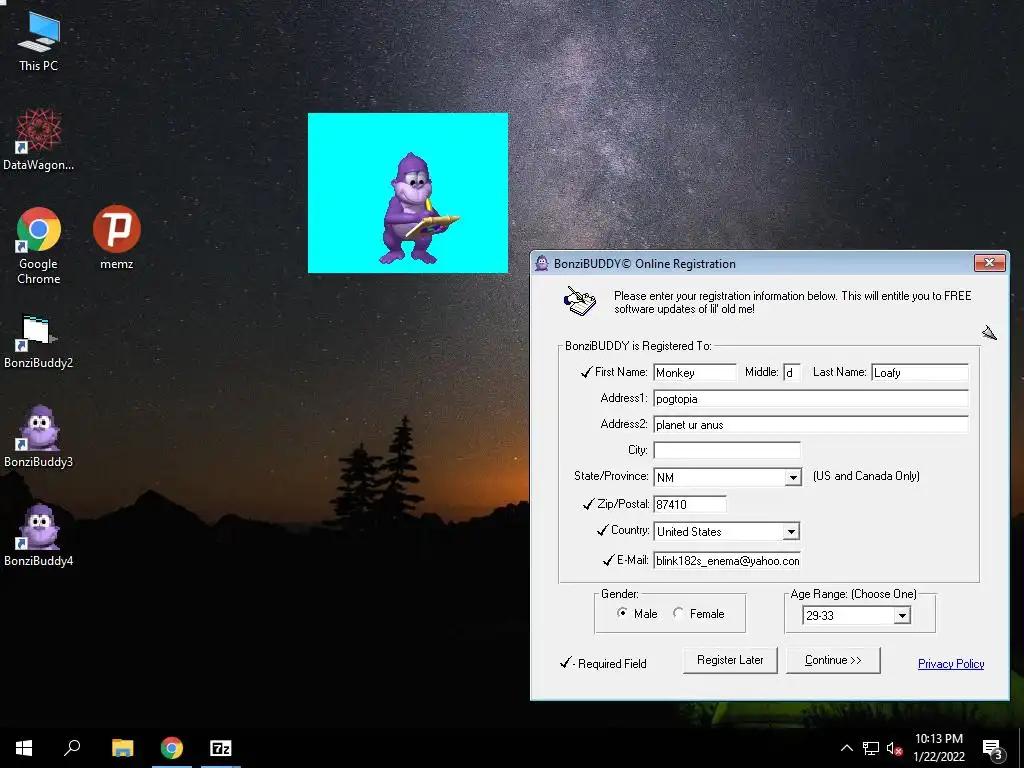Image resolution: width=1024 pixels, height=768 pixels.
Task: Open File Explorer from the taskbar
Action: click(x=122, y=748)
